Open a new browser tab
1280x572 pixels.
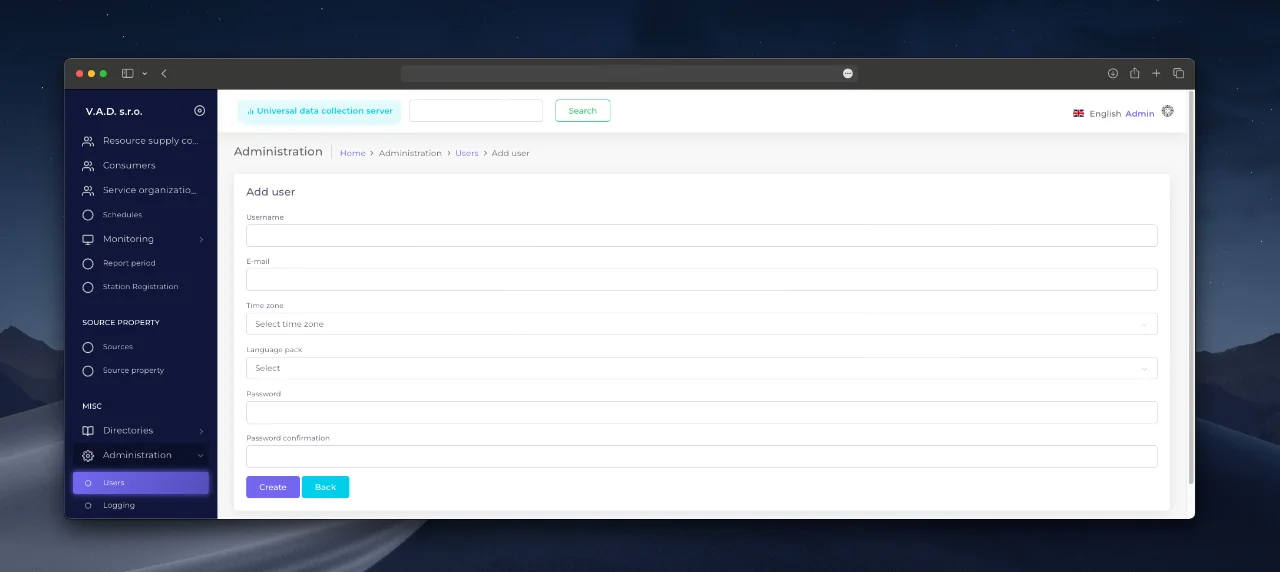[x=1156, y=73]
